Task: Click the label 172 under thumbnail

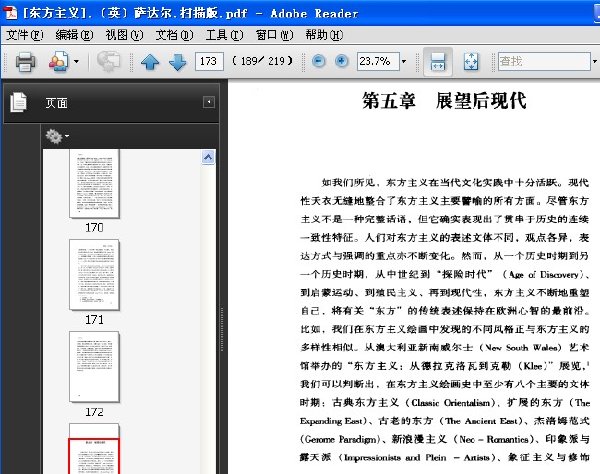Action: point(94,412)
